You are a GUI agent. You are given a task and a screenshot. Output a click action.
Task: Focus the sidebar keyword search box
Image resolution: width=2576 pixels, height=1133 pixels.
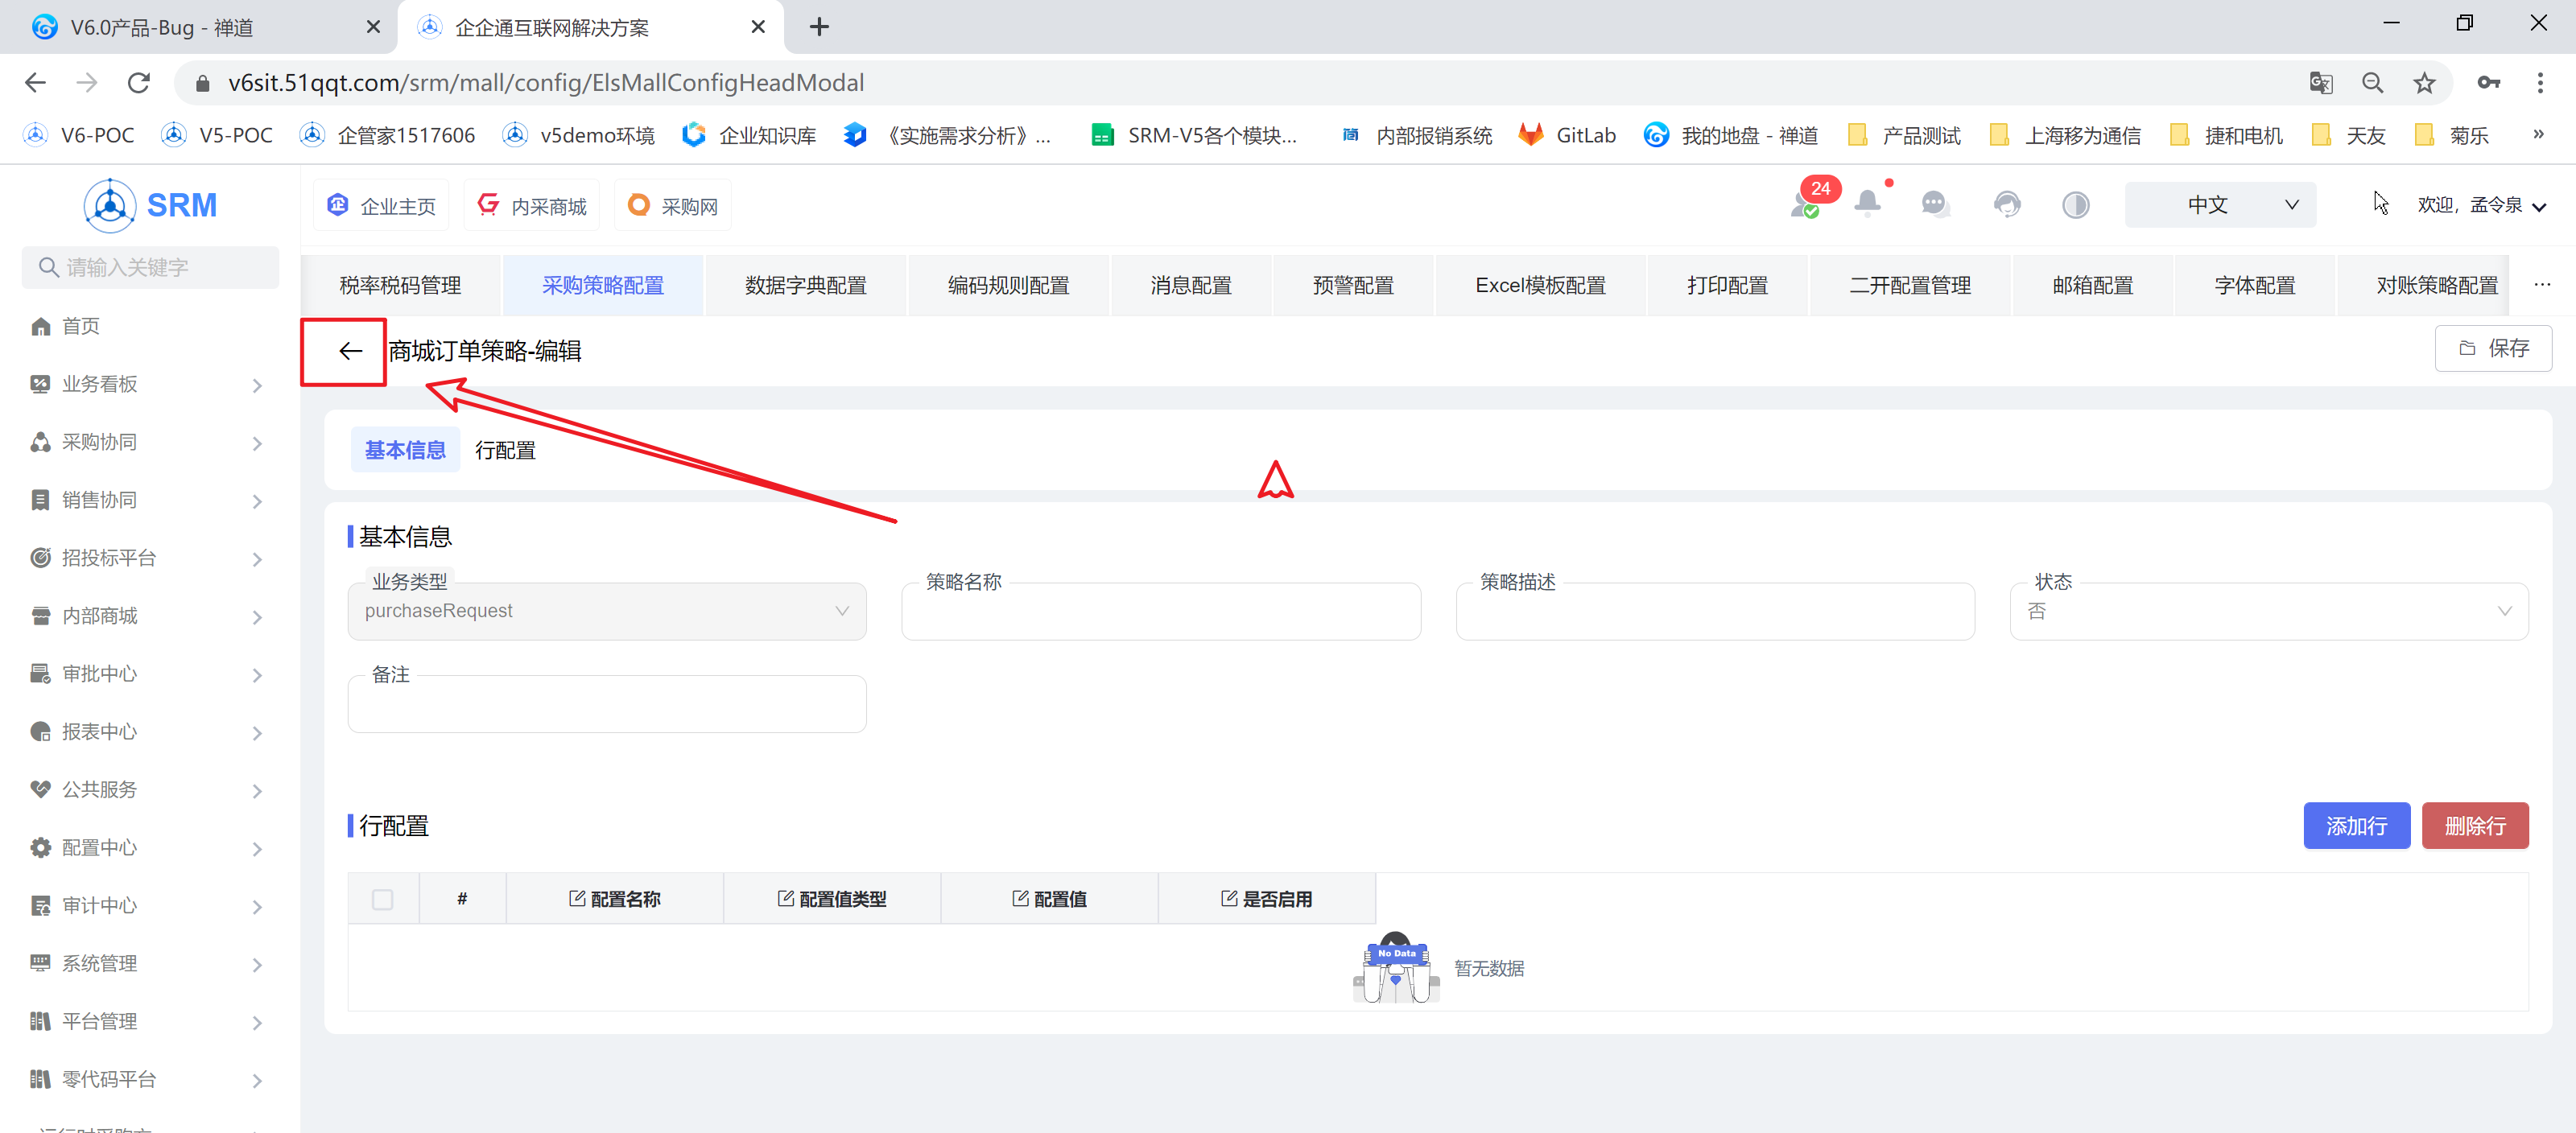tap(150, 267)
